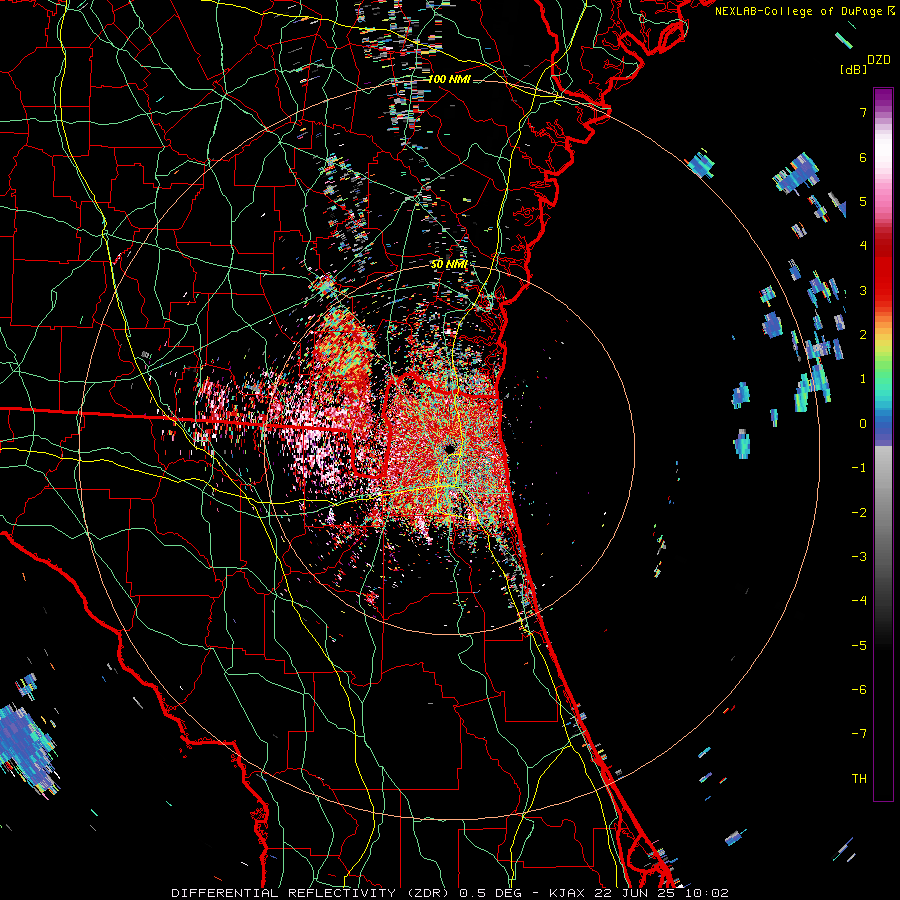Click the legend value 0 label
The width and height of the screenshot is (900, 900).
click(863, 424)
